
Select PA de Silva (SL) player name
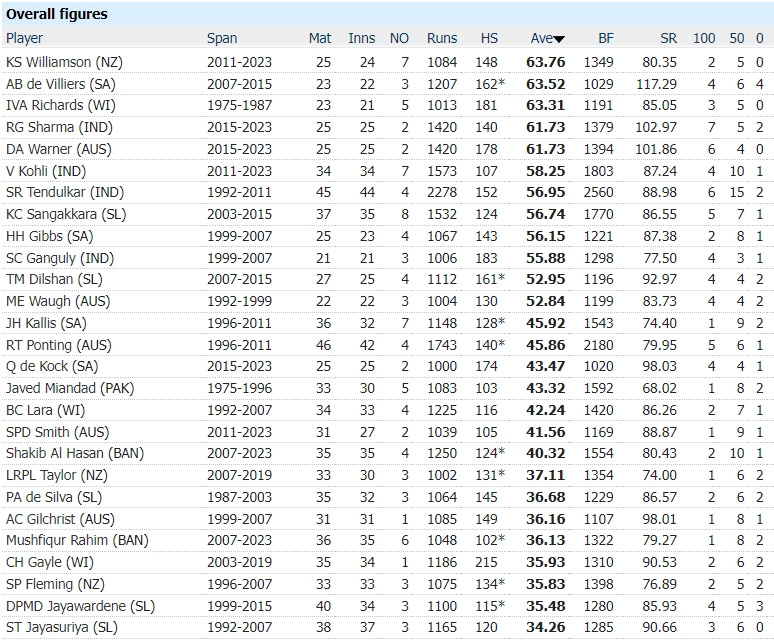(x=54, y=497)
